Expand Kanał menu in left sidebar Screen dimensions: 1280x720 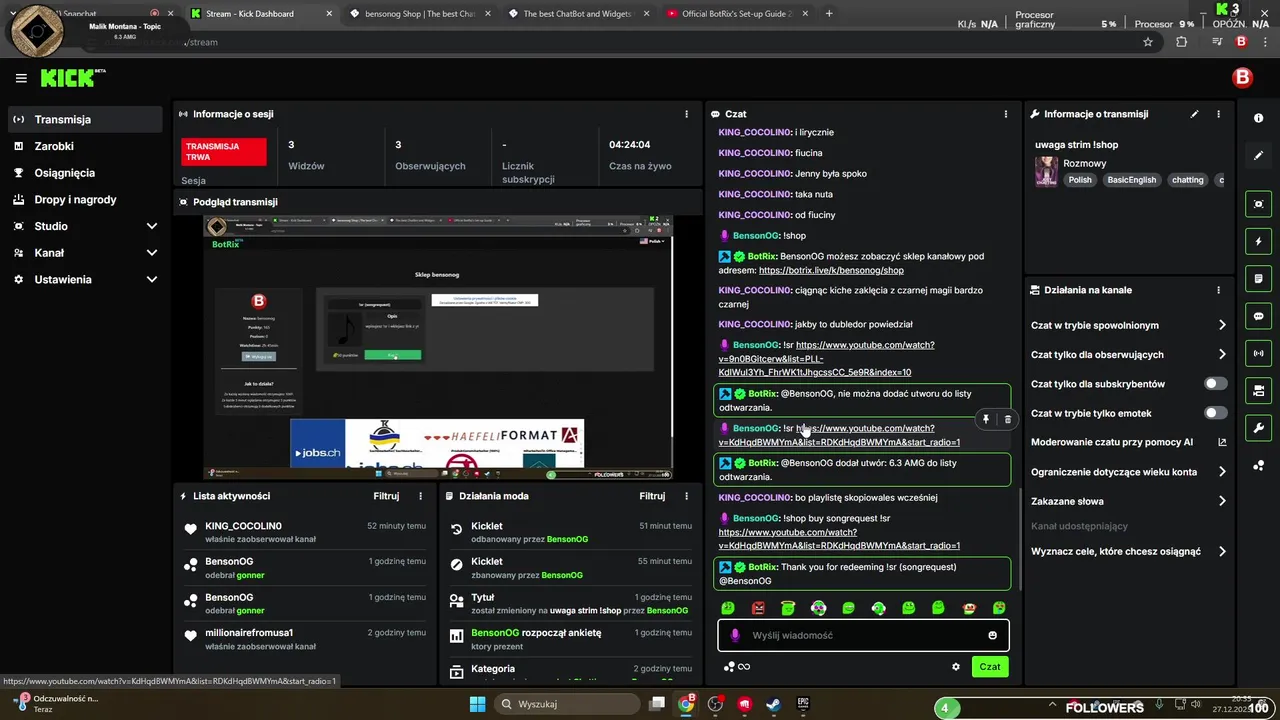click(85, 253)
